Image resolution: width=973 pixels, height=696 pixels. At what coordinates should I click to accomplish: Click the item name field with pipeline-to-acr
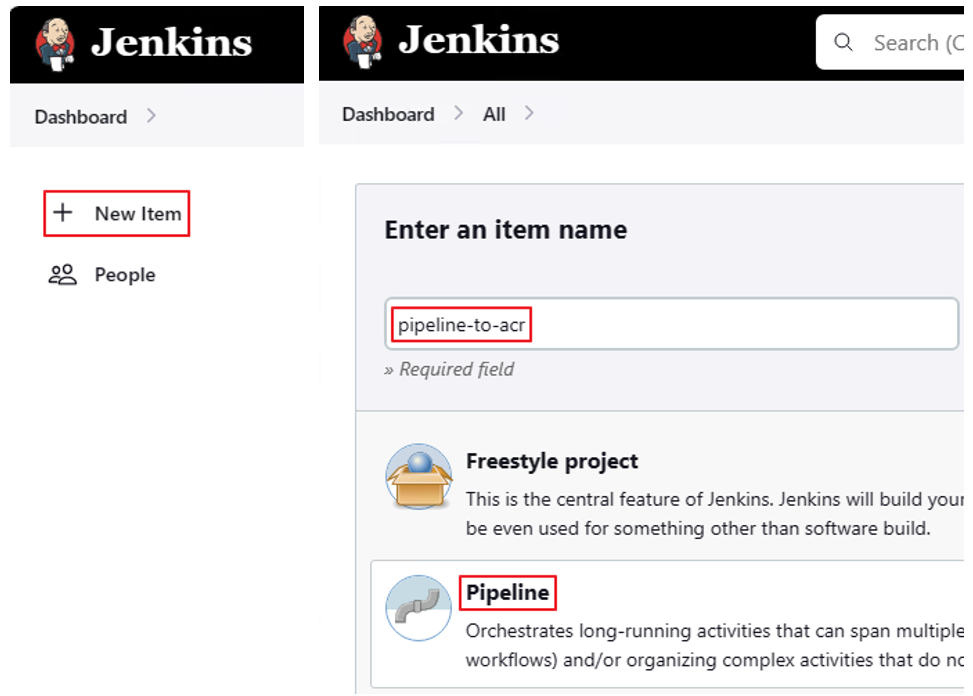pos(671,324)
